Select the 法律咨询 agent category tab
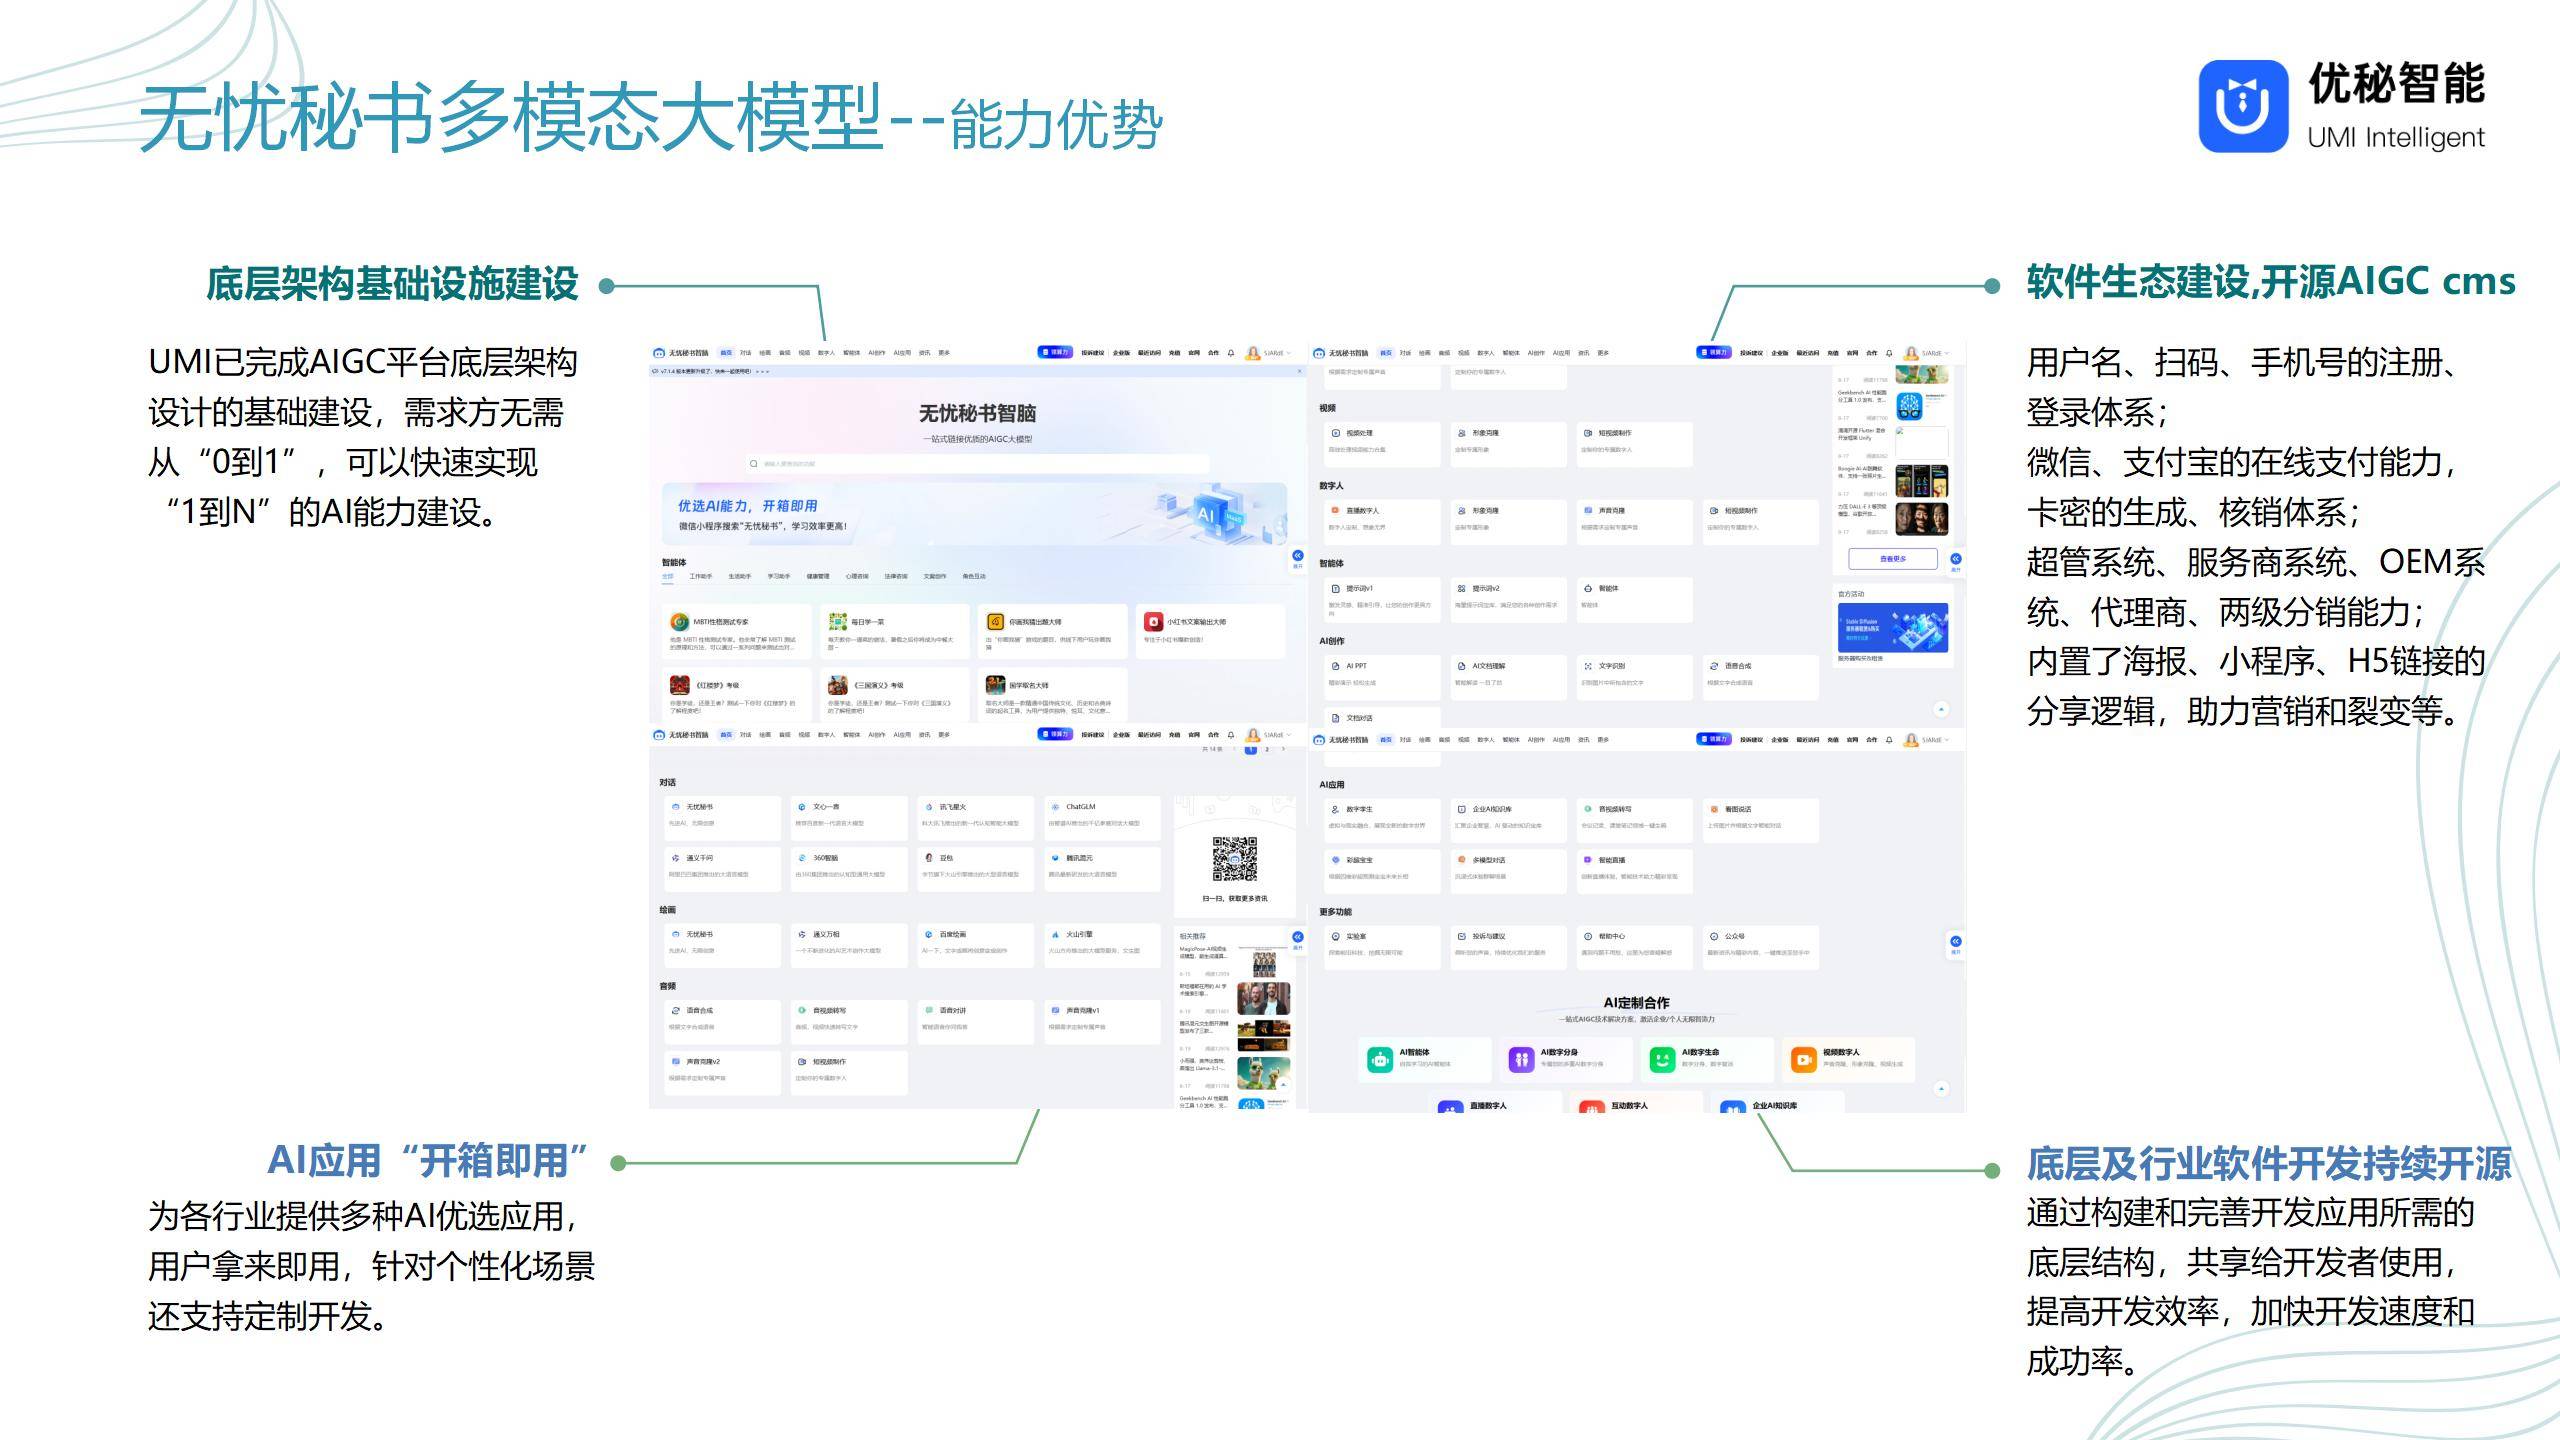 point(895,576)
